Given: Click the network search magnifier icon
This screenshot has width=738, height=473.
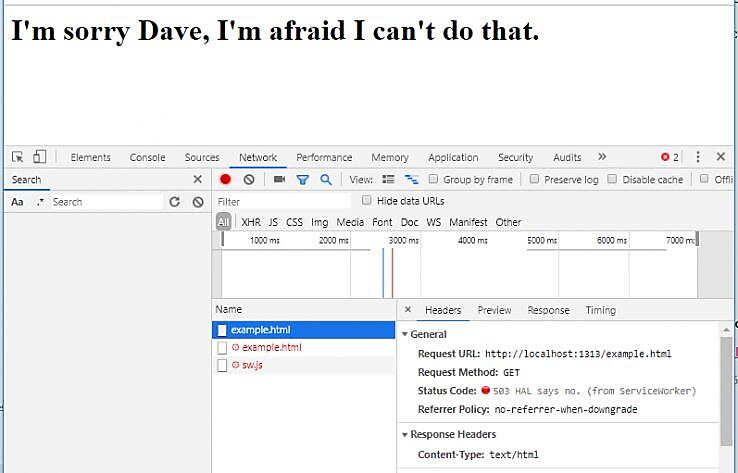Looking at the screenshot, I should (x=326, y=180).
